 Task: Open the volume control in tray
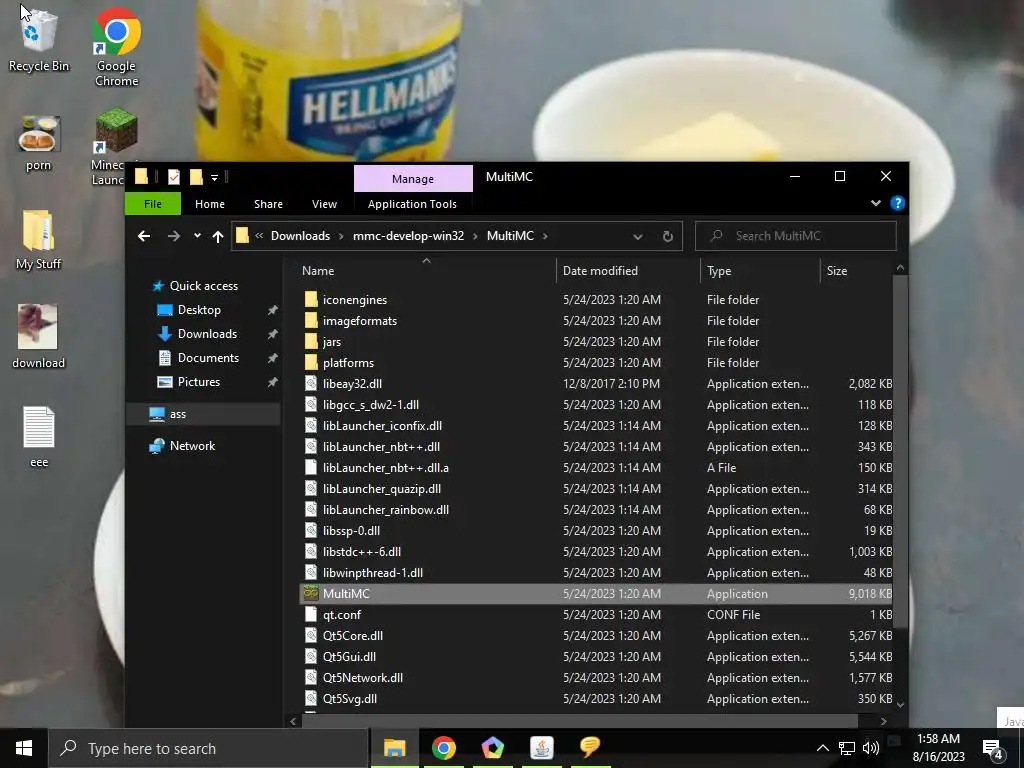871,748
